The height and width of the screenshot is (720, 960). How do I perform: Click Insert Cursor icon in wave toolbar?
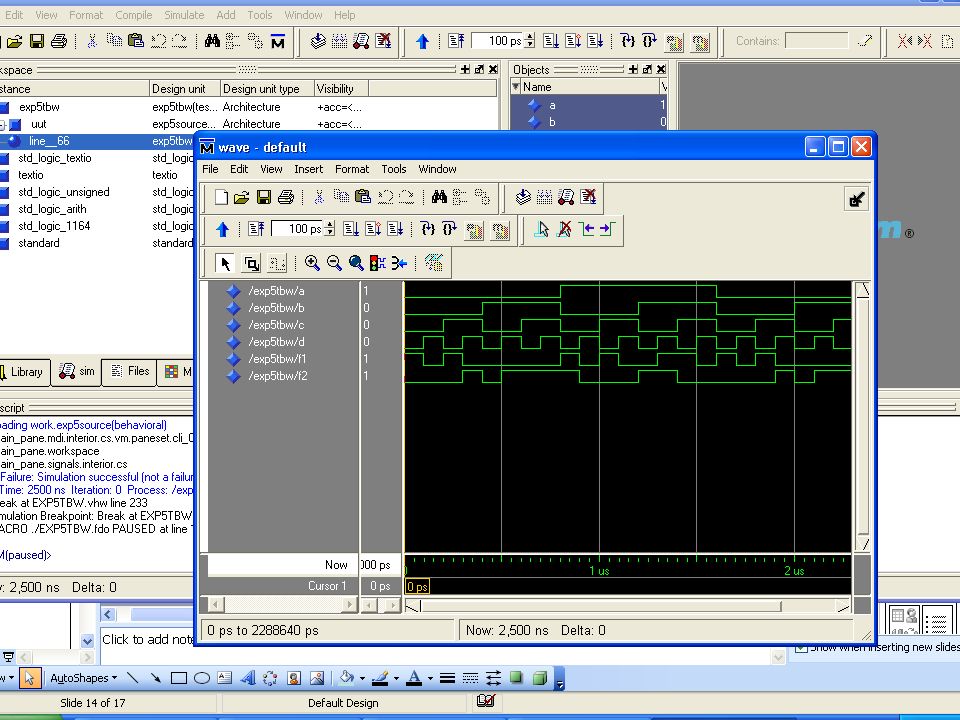point(541,230)
